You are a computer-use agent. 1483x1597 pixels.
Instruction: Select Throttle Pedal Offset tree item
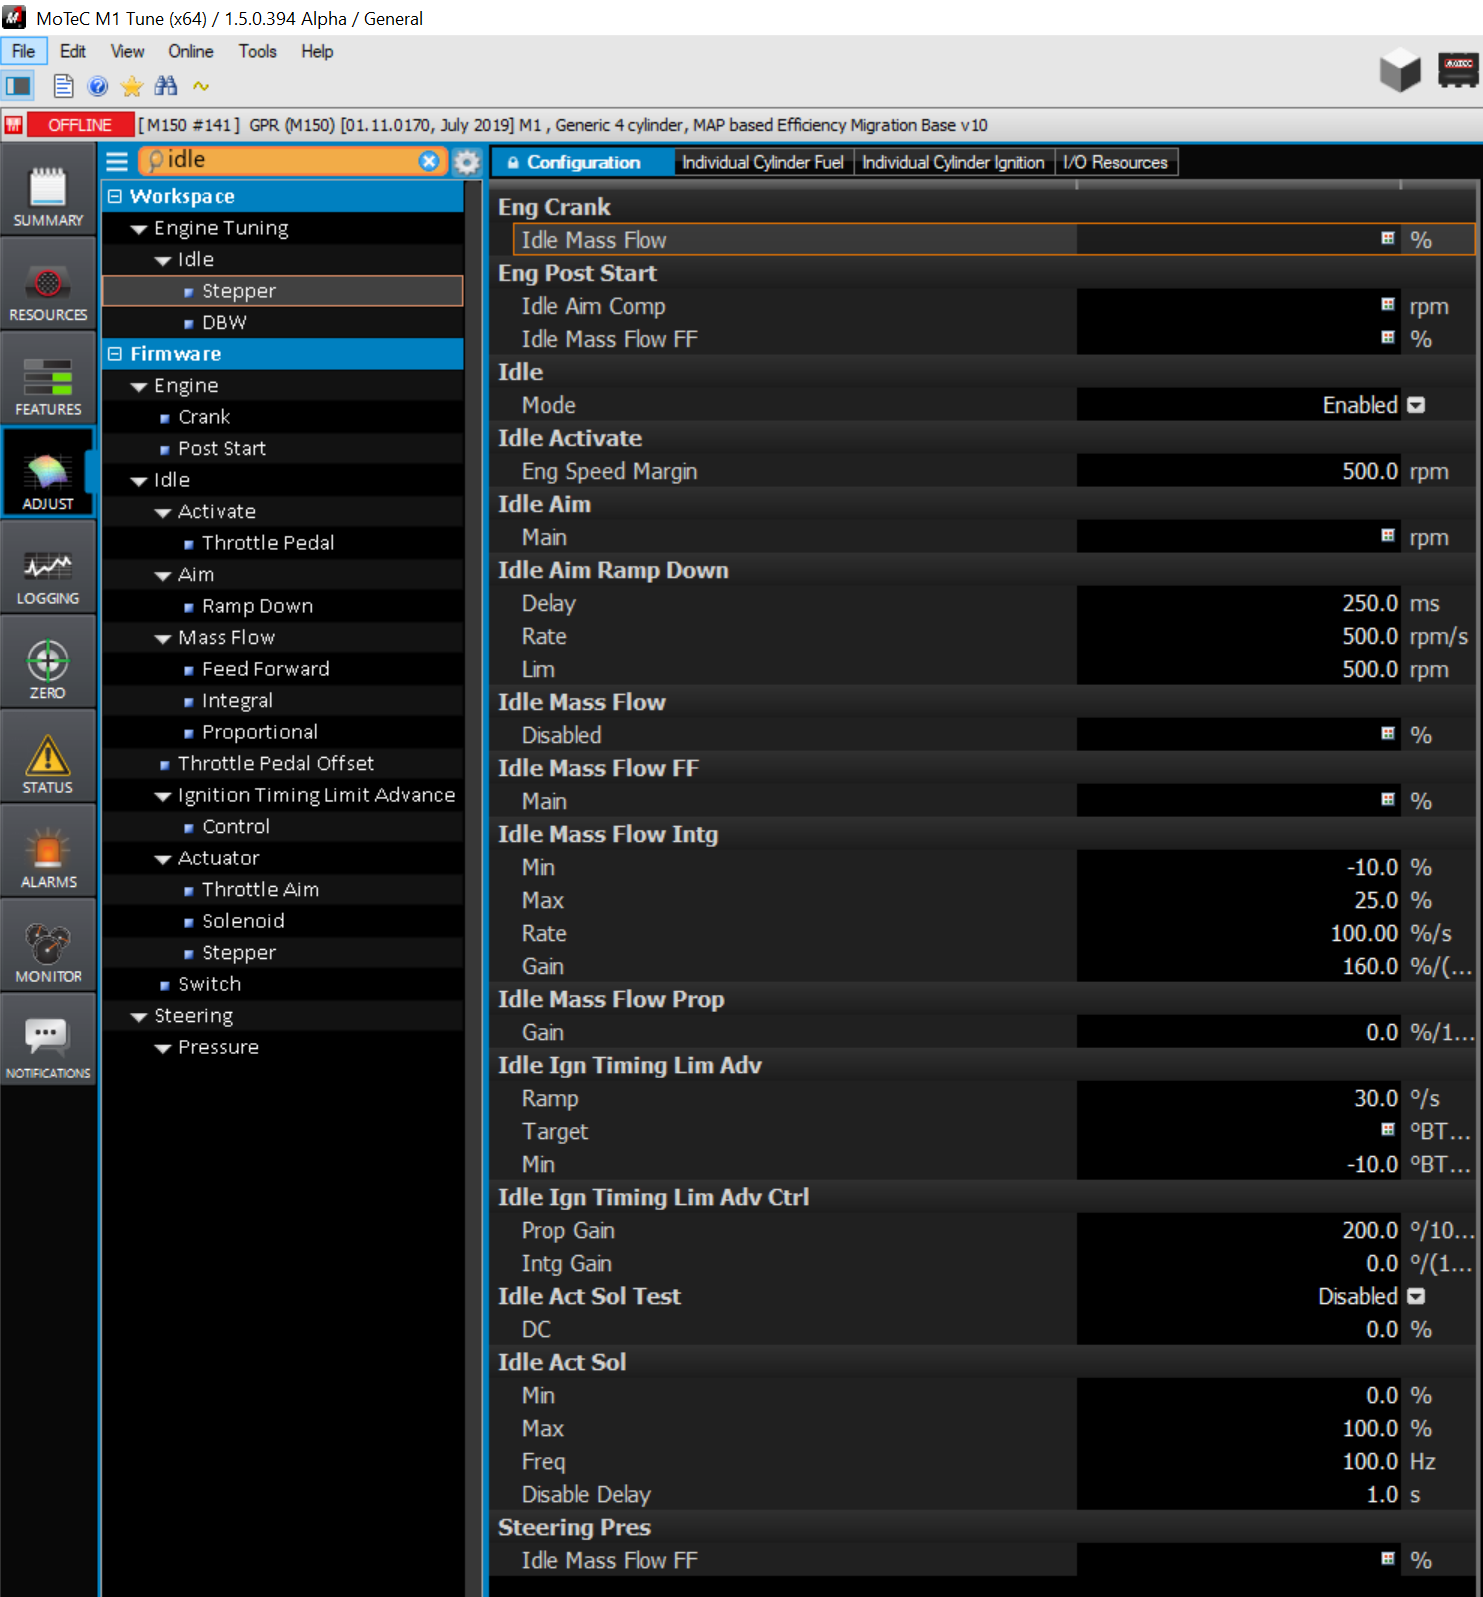point(275,763)
